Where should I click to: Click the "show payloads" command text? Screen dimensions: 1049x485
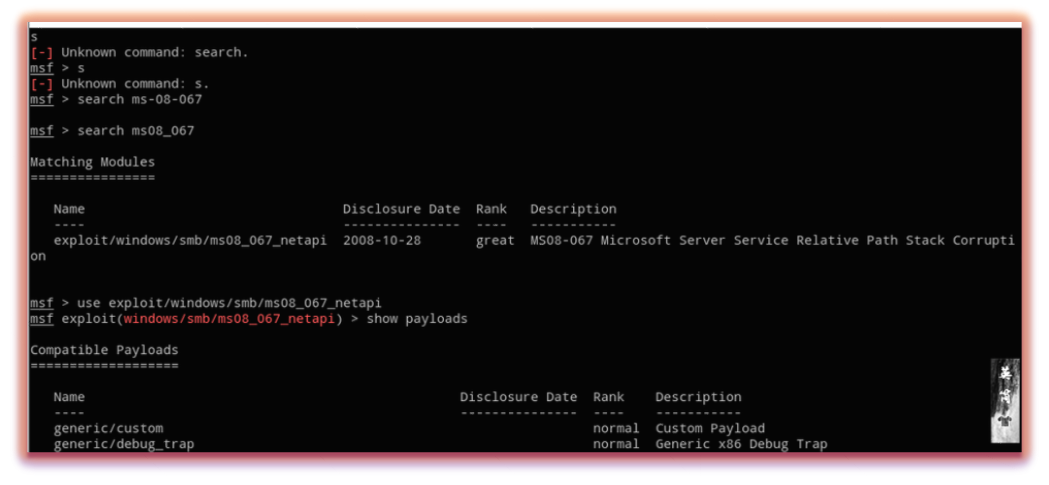[x=417, y=319]
